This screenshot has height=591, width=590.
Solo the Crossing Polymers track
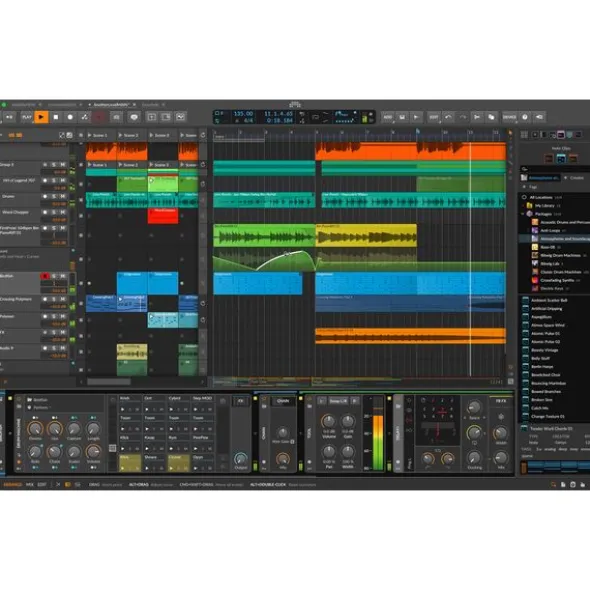(54, 299)
